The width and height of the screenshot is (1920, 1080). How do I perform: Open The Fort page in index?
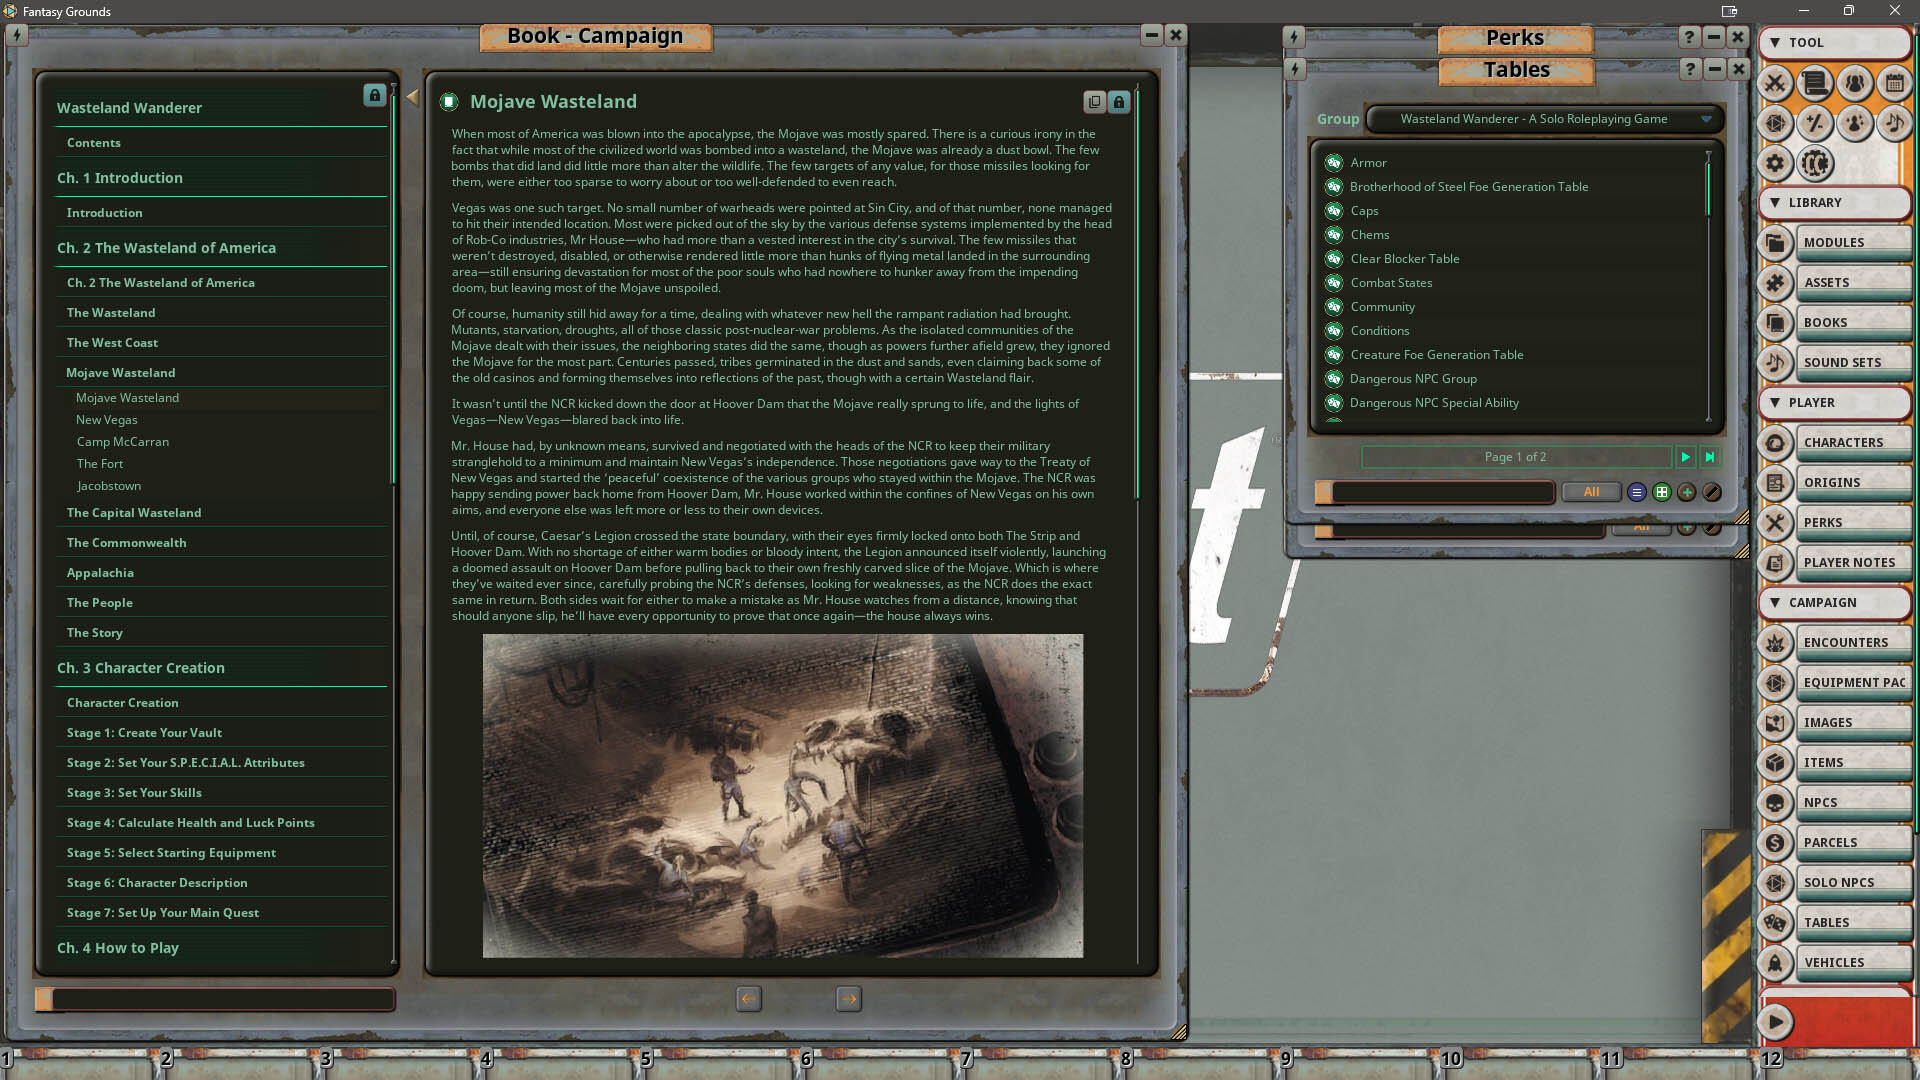[x=100, y=464]
